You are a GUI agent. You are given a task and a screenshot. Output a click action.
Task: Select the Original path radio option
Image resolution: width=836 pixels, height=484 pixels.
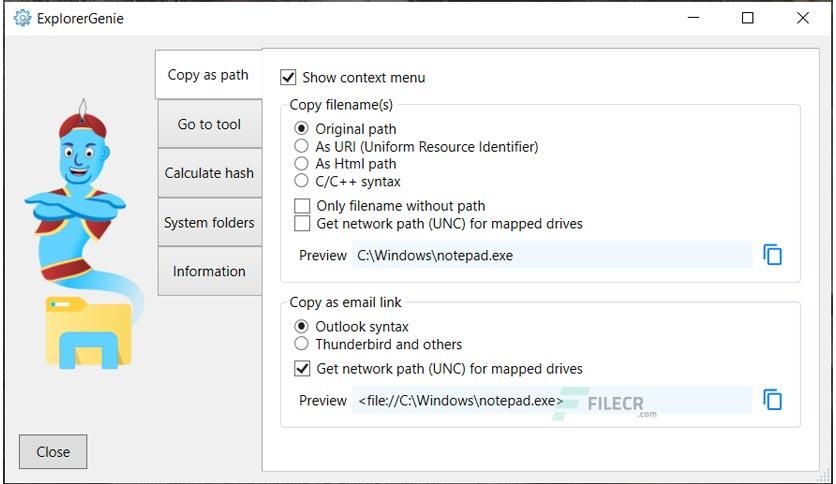(301, 128)
